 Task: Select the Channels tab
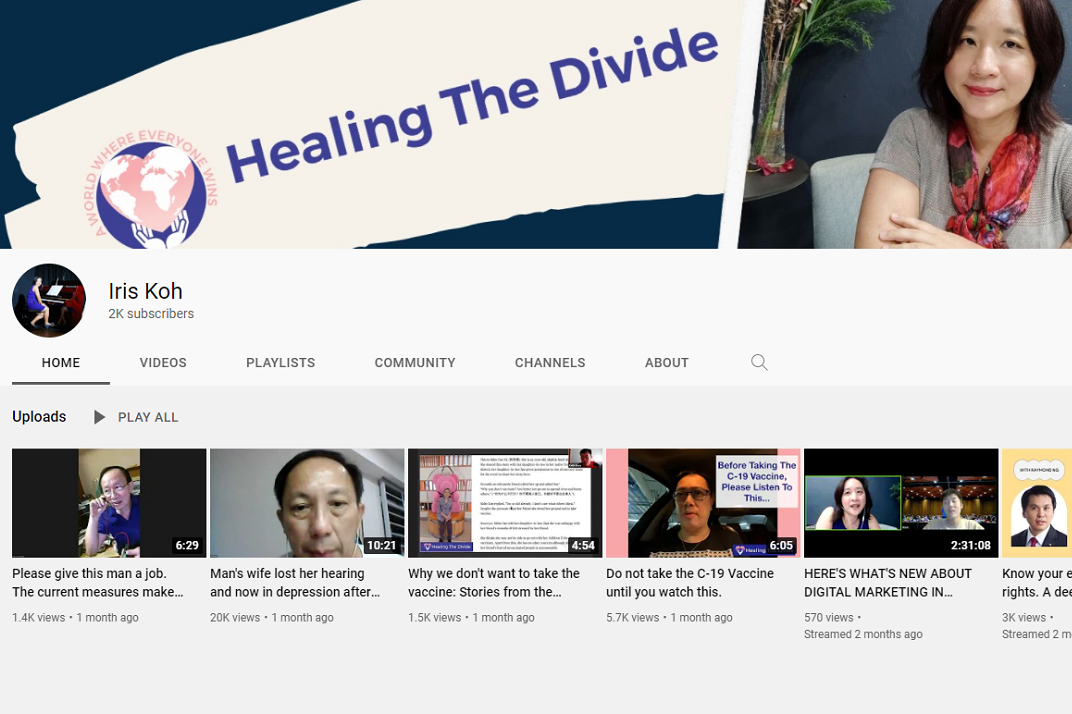[x=550, y=362]
